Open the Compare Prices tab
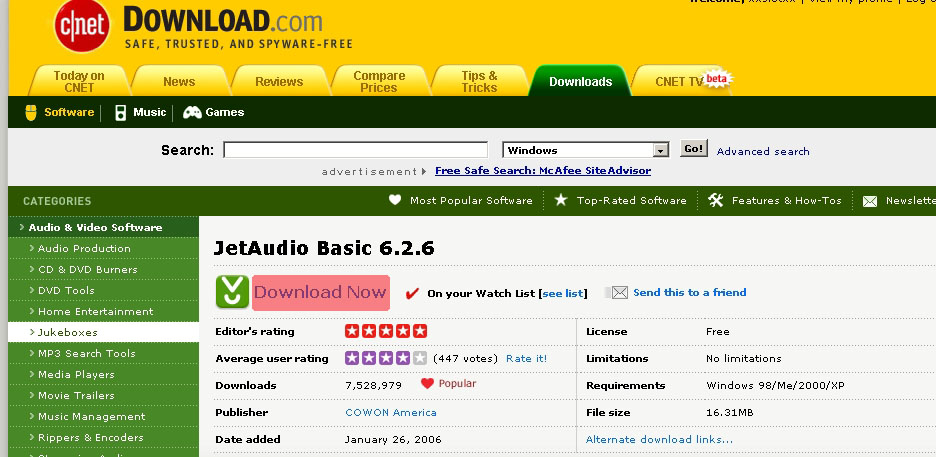The image size is (936, 457). click(379, 81)
